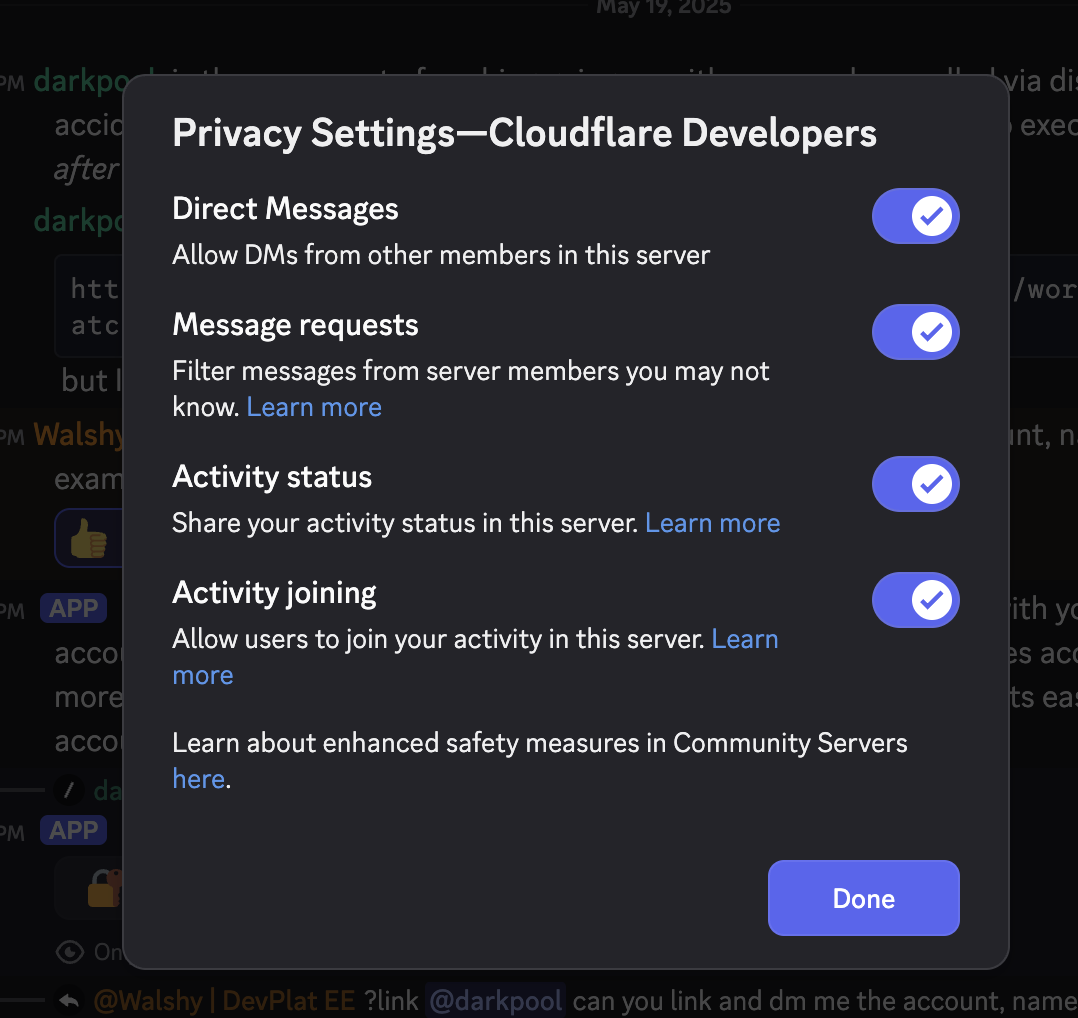Image resolution: width=1078 pixels, height=1018 pixels.
Task: Turn off the Message requests toggle
Action: (915, 332)
